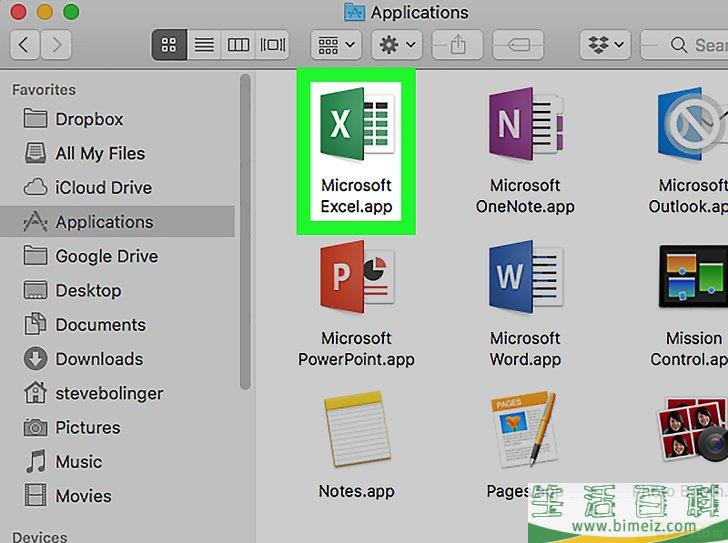Select Music in sidebar
Viewport: 728px width, 543px height.
point(117,462)
